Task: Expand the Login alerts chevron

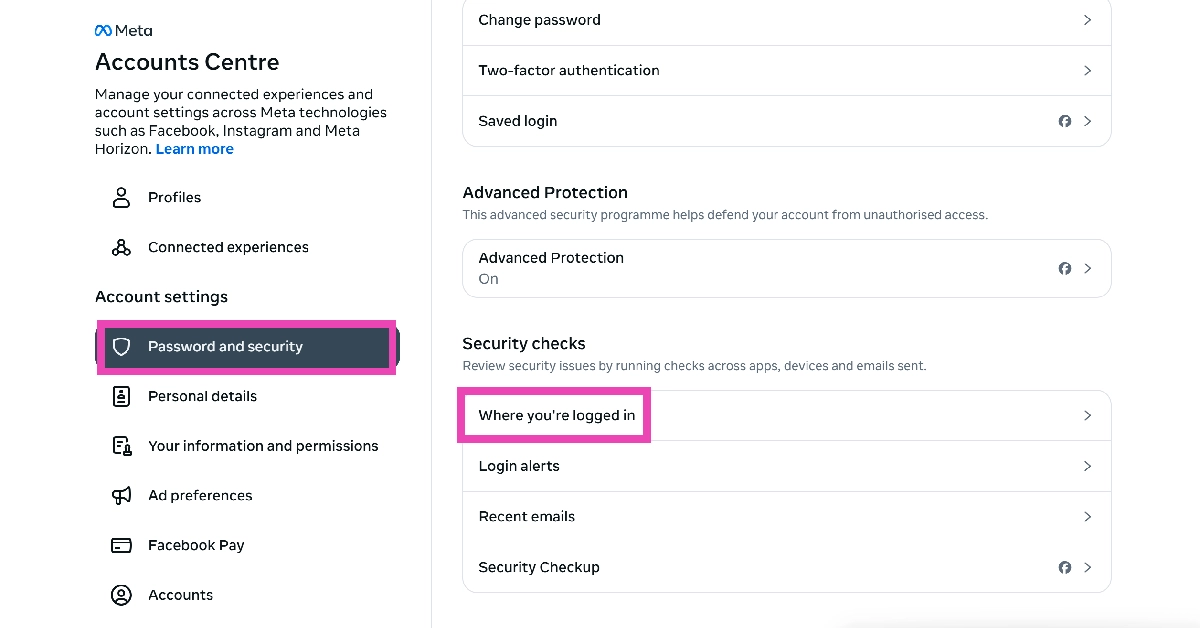Action: pyautogui.click(x=1087, y=466)
